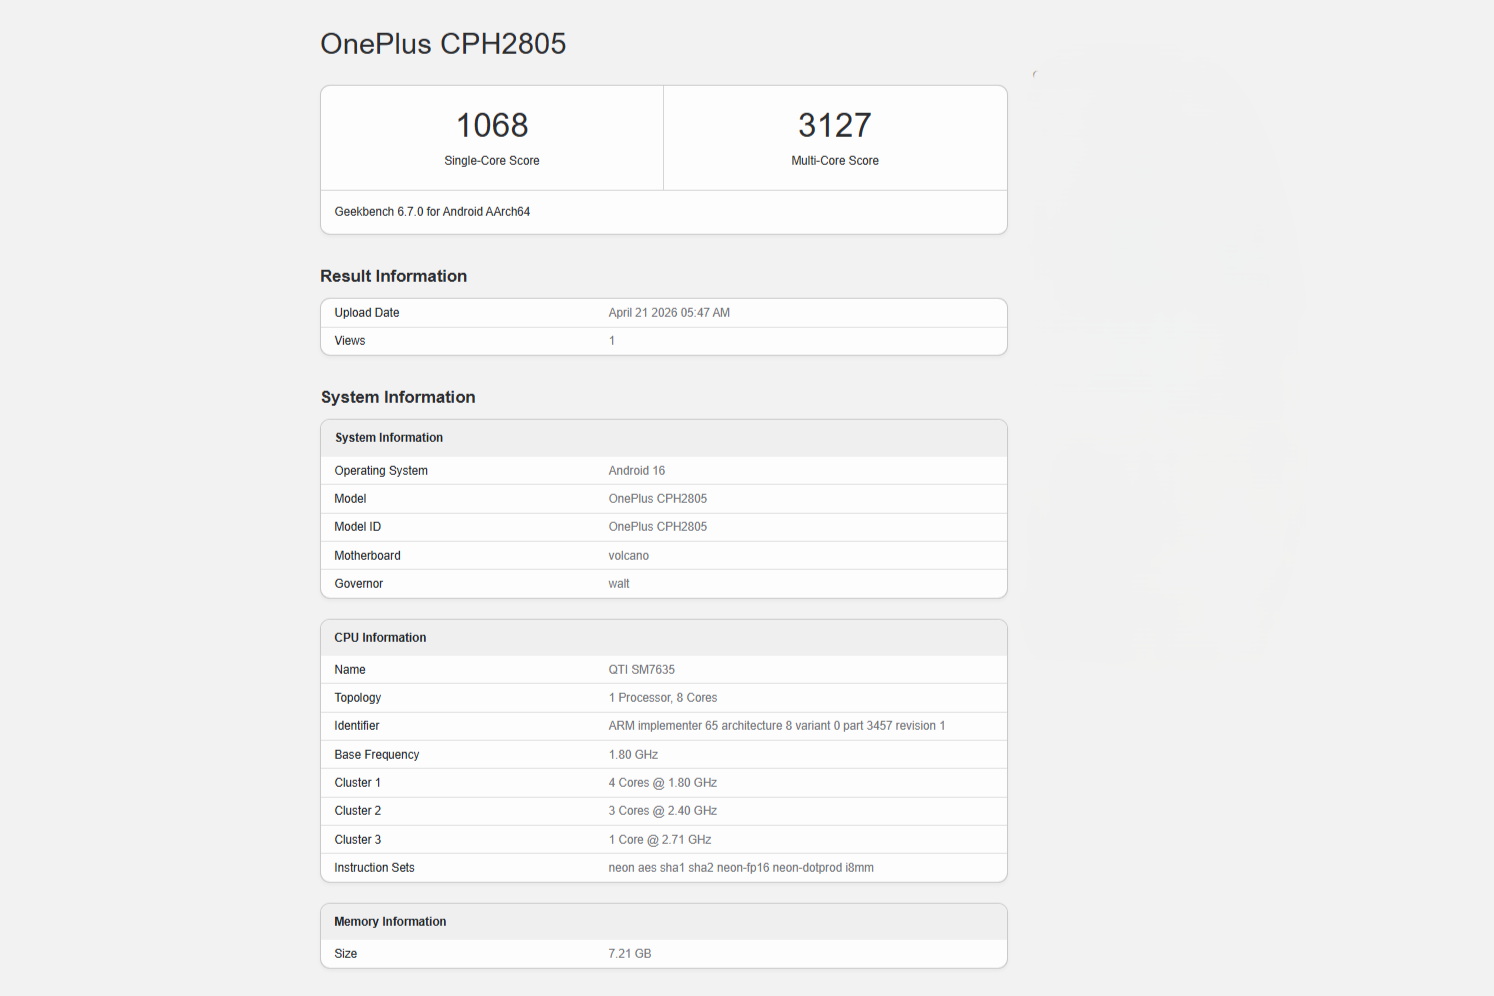Click the Model ID value OnePlus CPH2805
Screen dimensions: 1494x996
(657, 527)
